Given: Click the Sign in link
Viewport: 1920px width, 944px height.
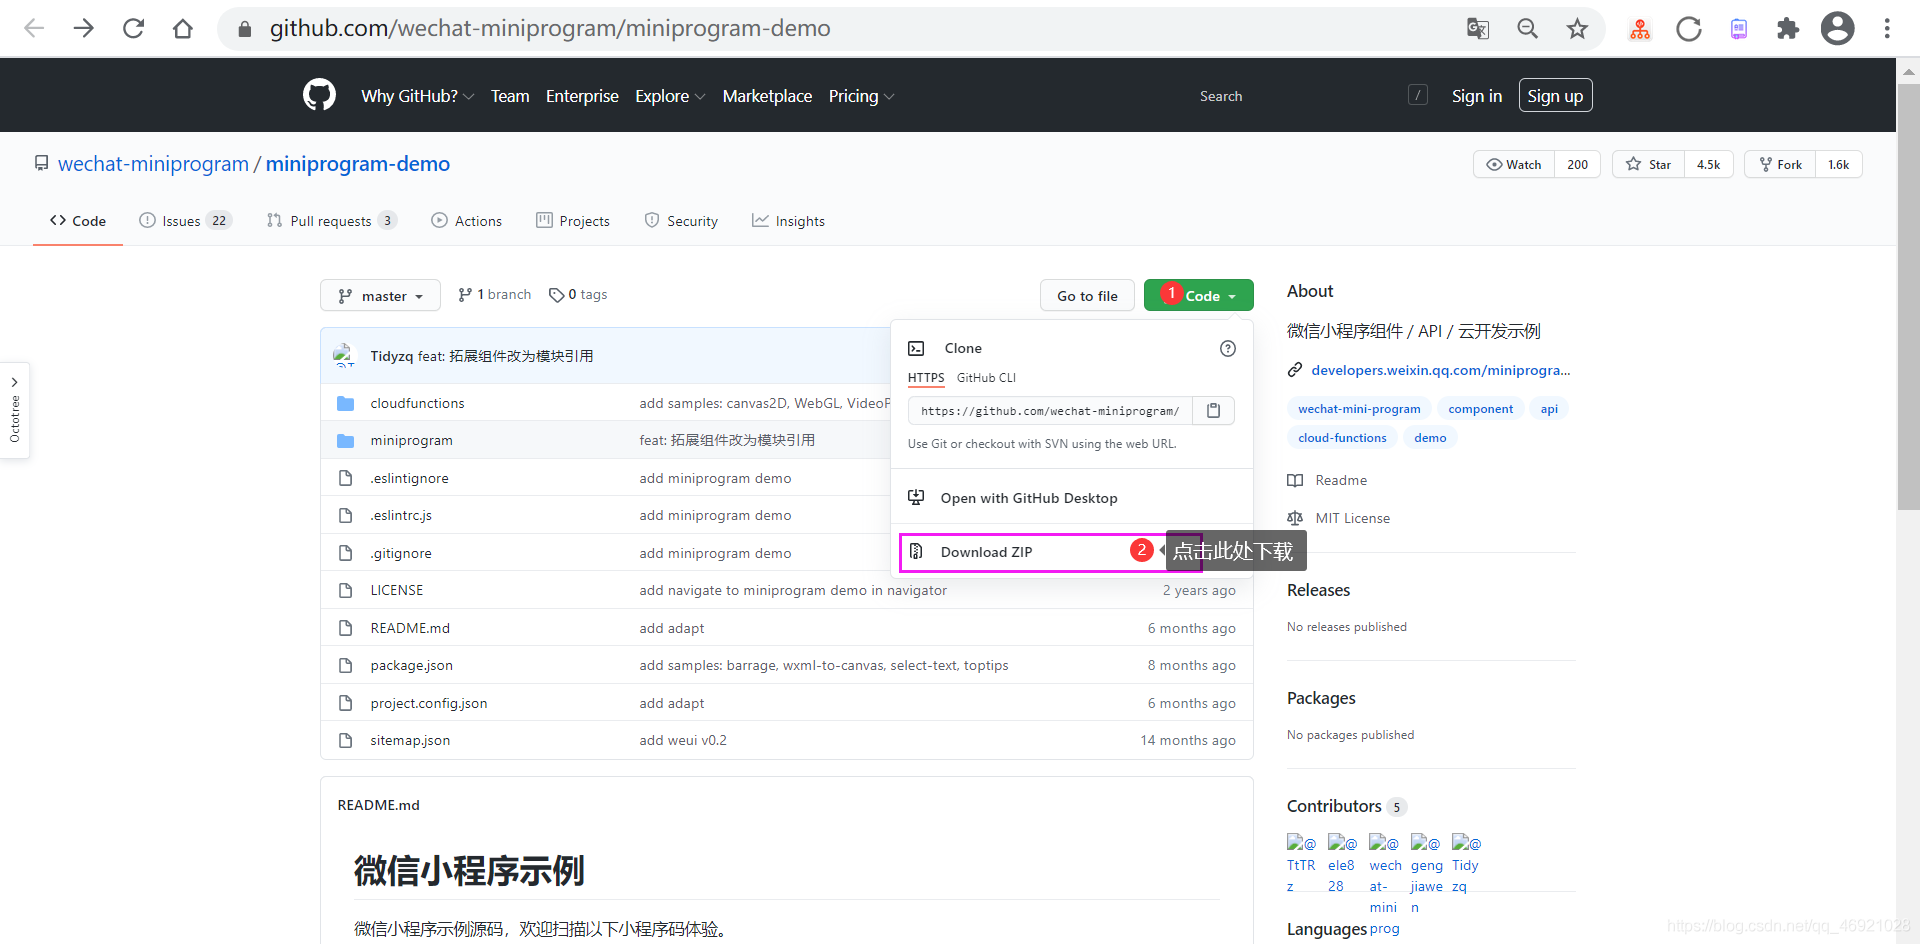Looking at the screenshot, I should 1477,96.
